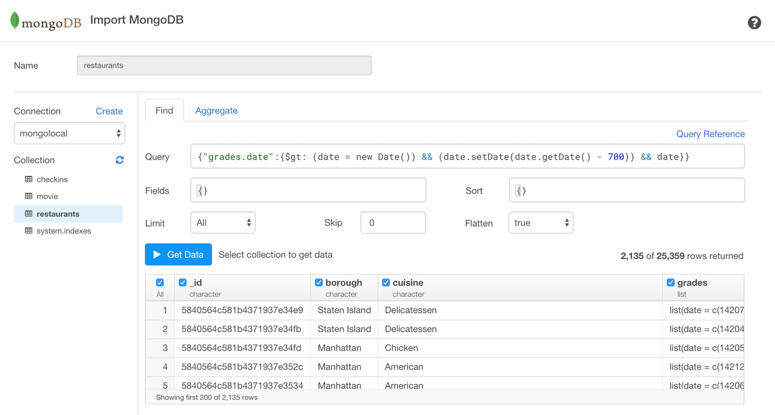This screenshot has height=415, width=775.
Task: Click the table icon beside system.indexes
Action: tap(28, 231)
